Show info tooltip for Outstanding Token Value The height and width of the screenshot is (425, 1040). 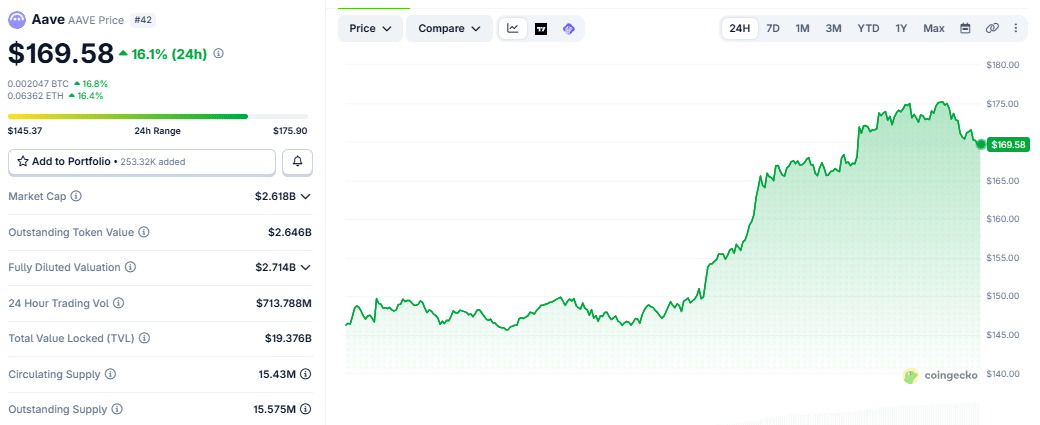click(x=144, y=232)
